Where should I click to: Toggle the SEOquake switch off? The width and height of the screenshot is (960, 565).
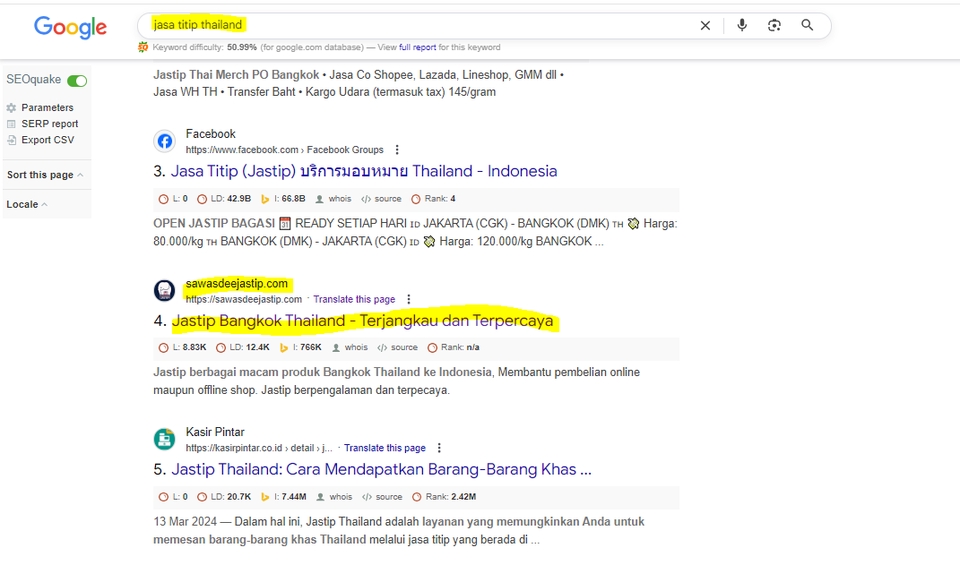77,80
